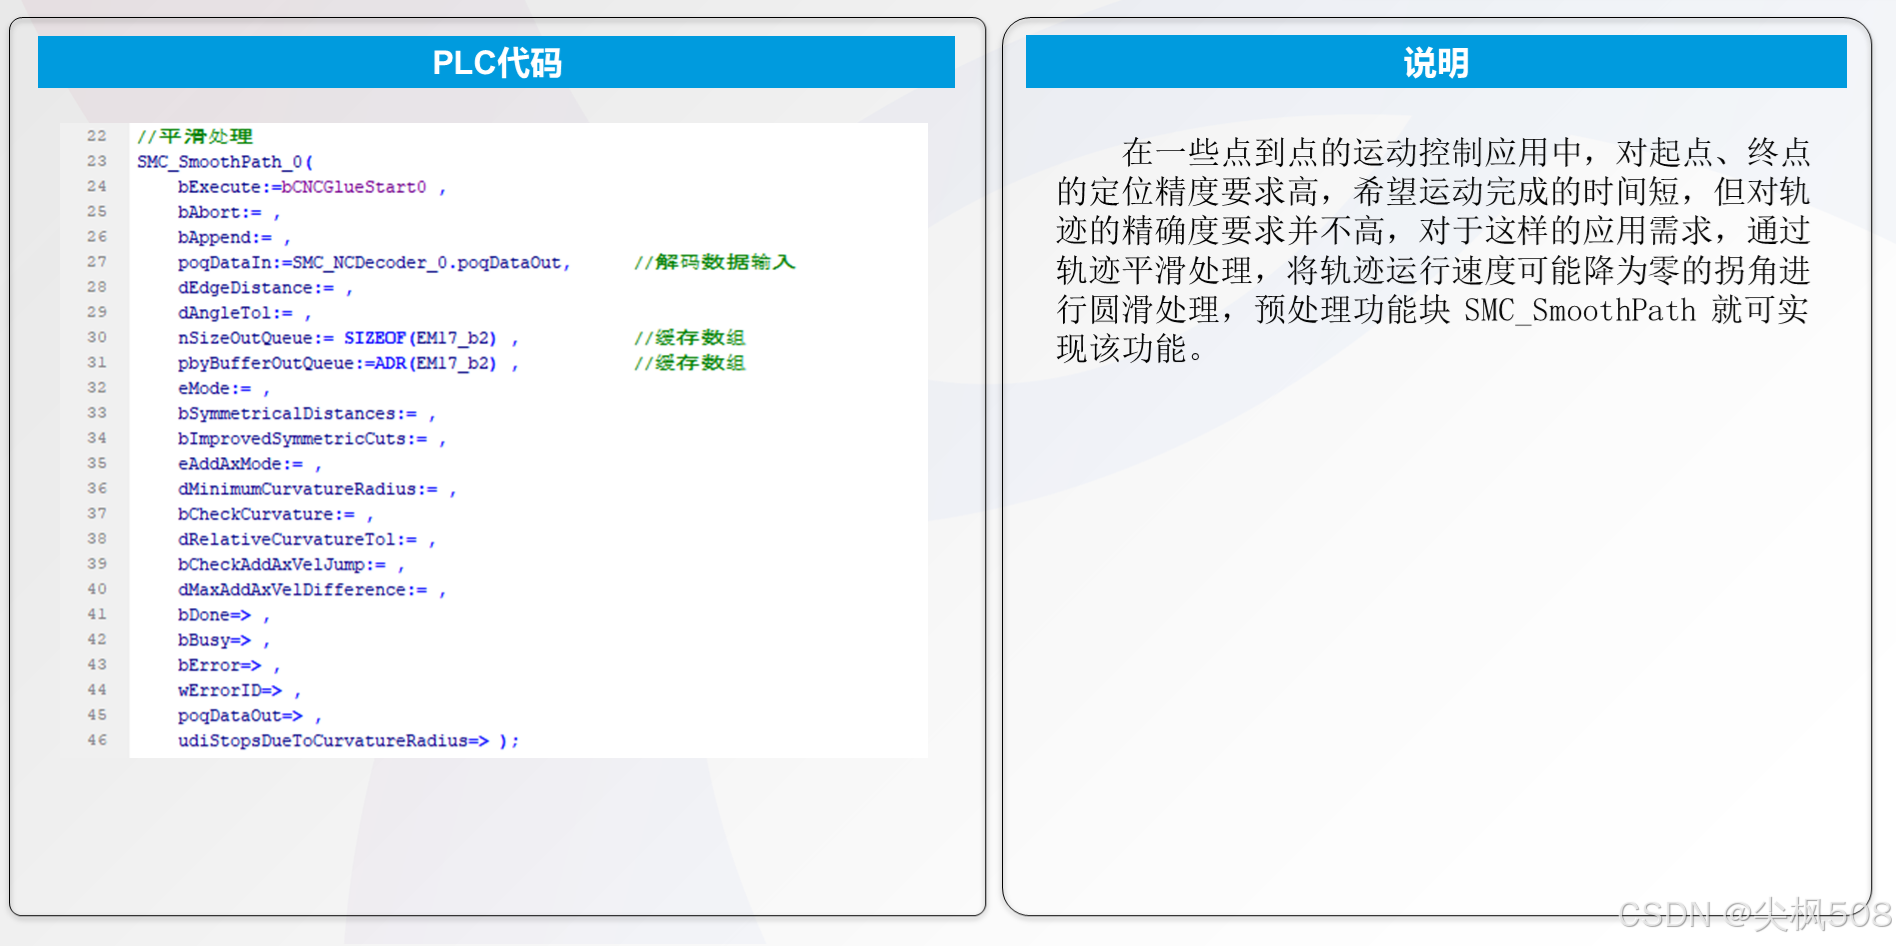Click the 'eMode:=' parameter line

[x=224, y=388]
